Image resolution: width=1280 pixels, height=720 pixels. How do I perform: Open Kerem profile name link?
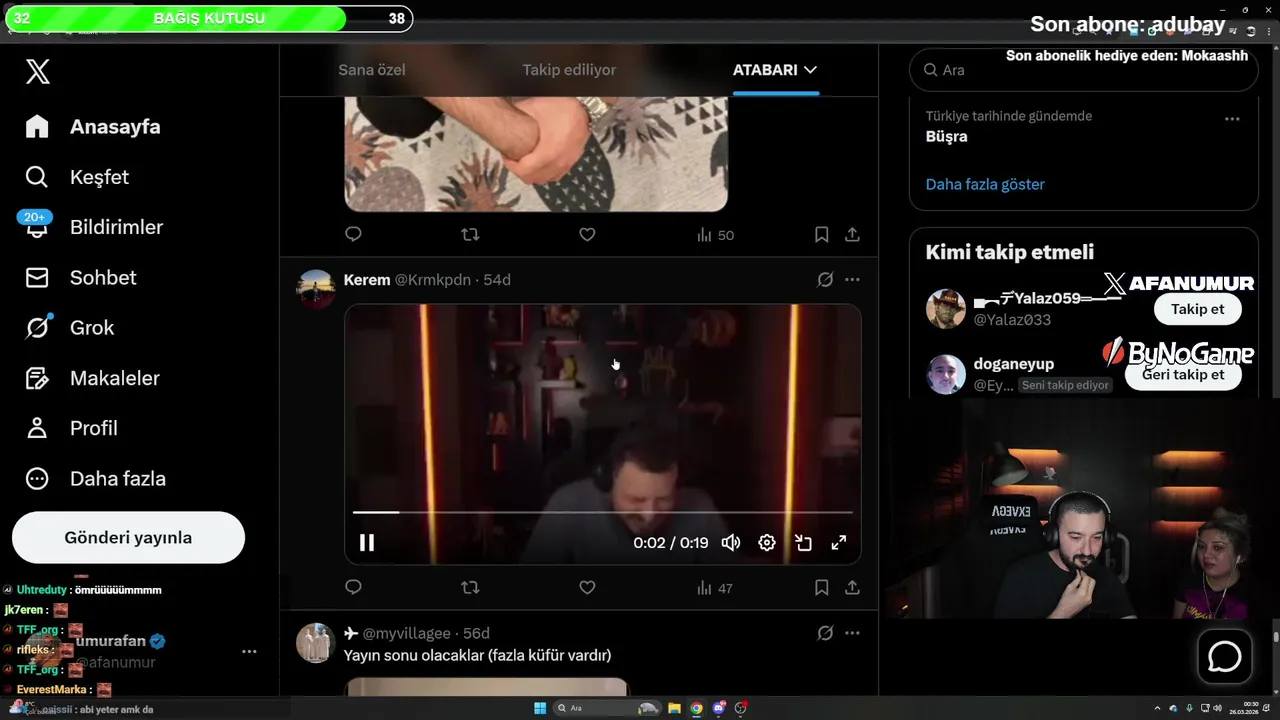(367, 280)
